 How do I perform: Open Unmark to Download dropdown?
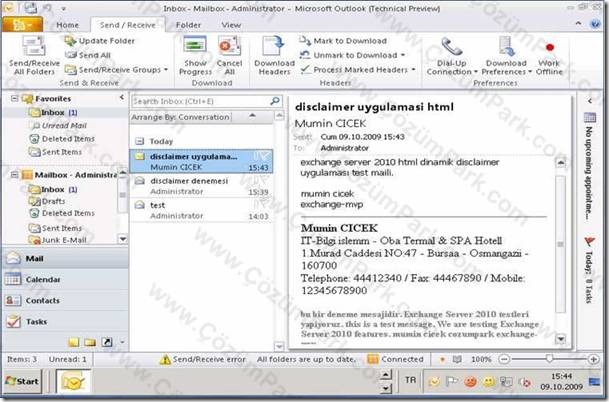tap(353, 55)
